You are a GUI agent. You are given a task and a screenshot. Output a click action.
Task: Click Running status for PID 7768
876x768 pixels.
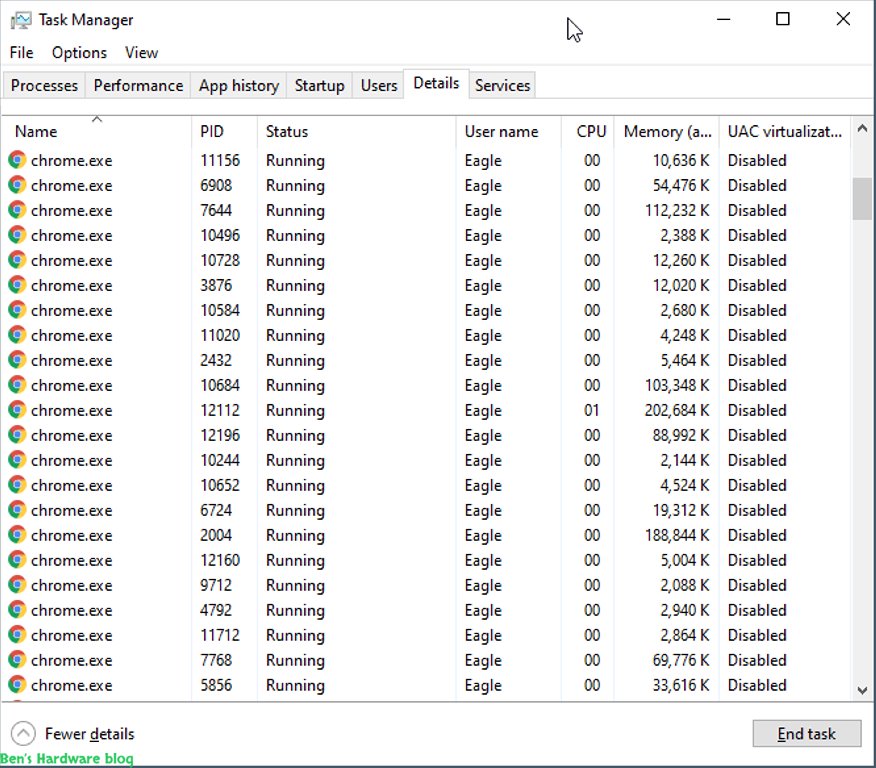pos(295,660)
